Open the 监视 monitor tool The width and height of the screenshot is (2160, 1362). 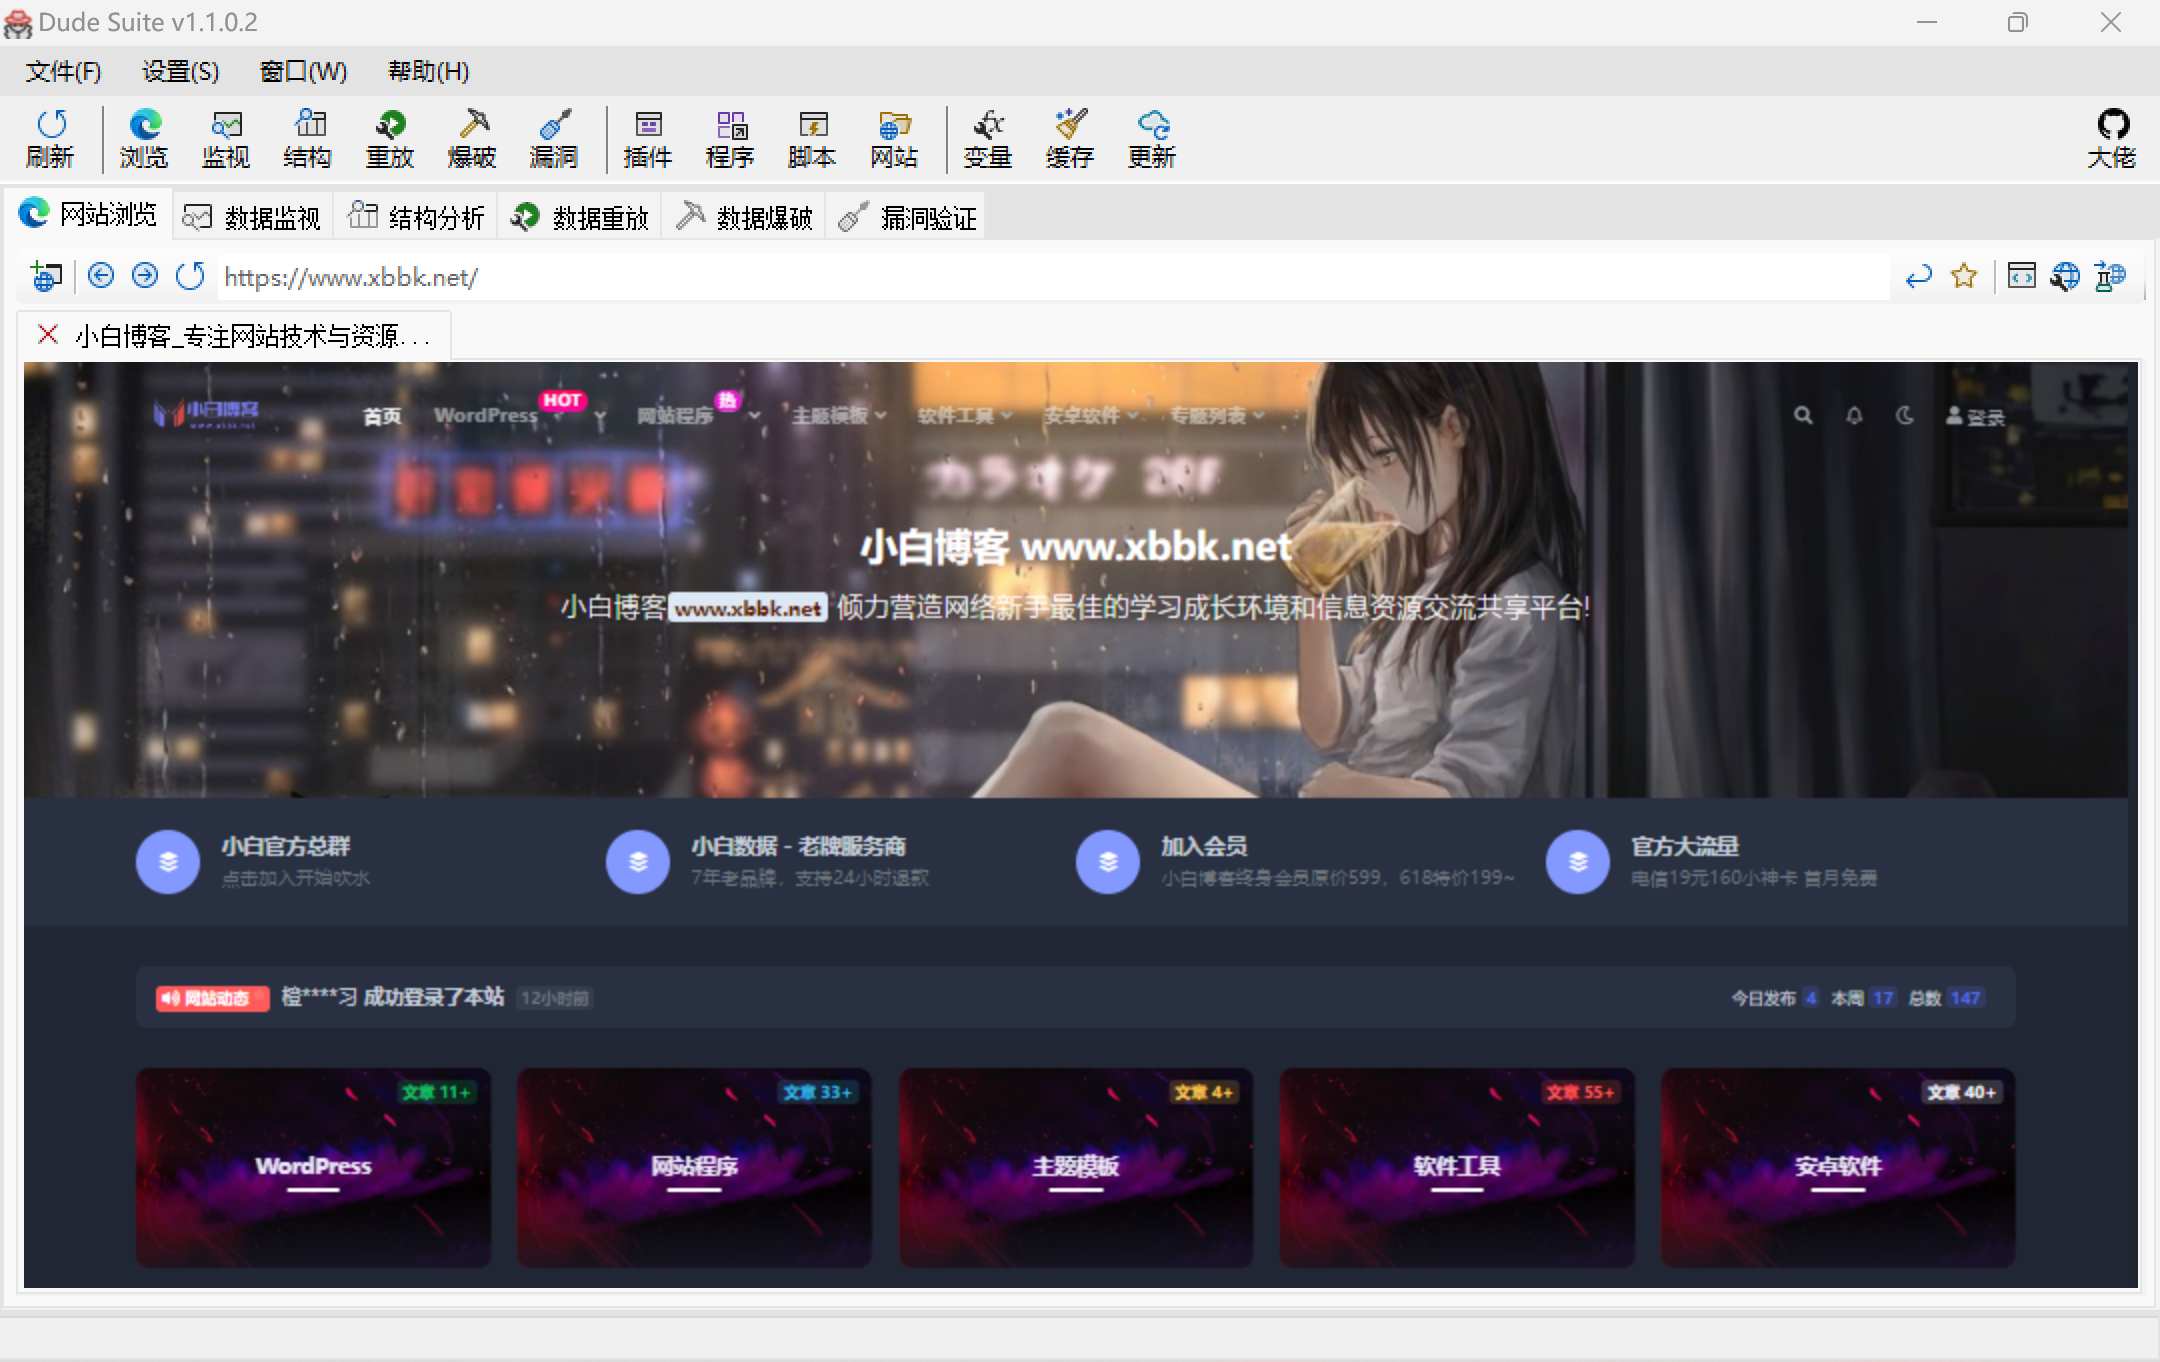(x=226, y=139)
